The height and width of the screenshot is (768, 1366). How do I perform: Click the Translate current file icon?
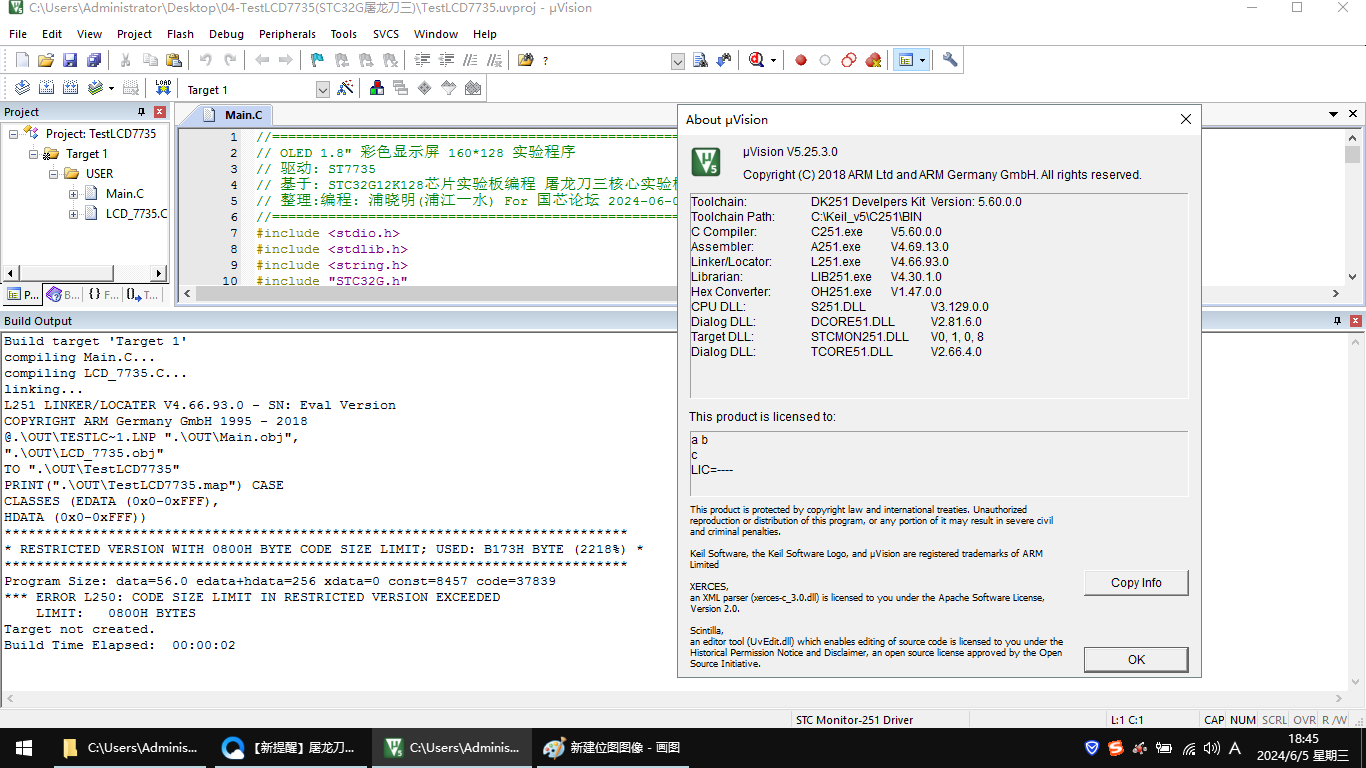(22, 88)
